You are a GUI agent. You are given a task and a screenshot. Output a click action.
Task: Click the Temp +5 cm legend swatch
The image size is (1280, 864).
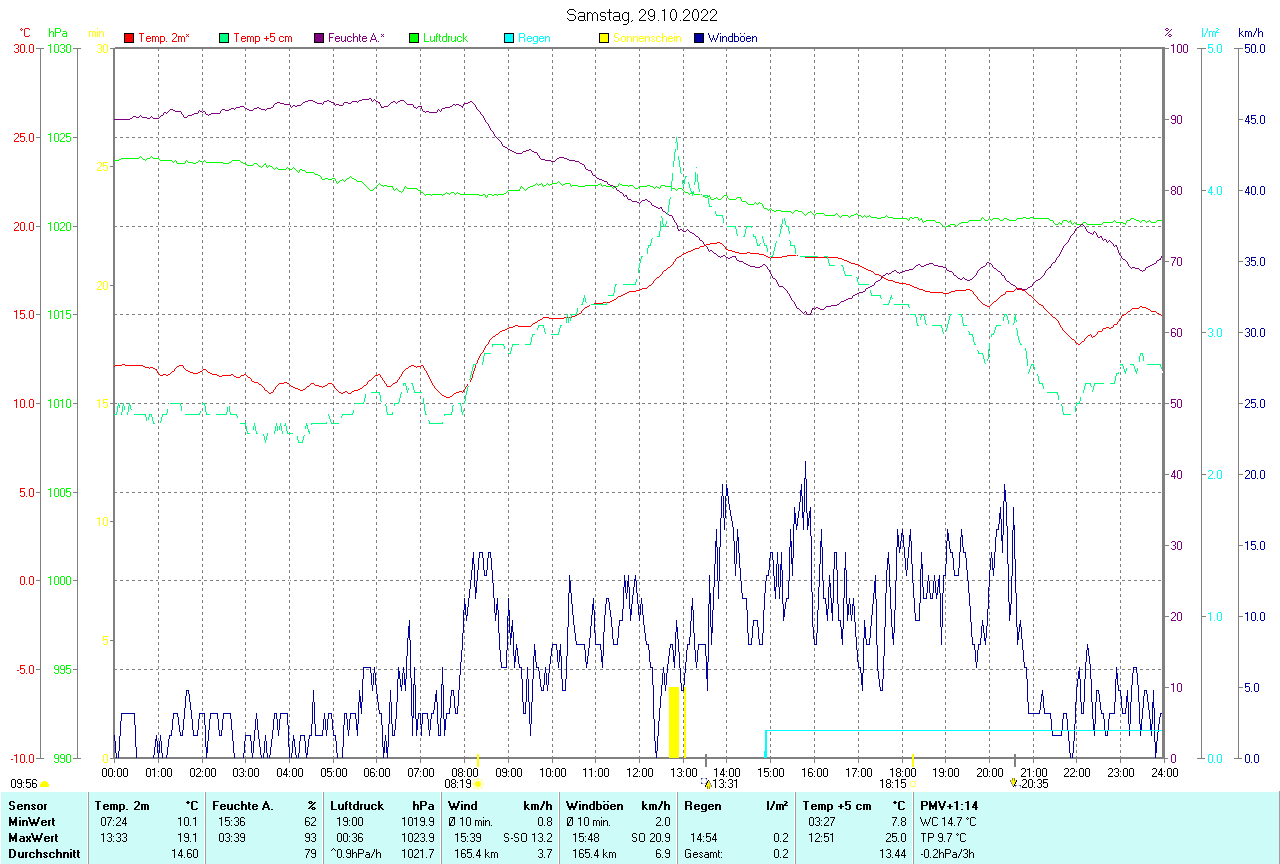click(224, 38)
